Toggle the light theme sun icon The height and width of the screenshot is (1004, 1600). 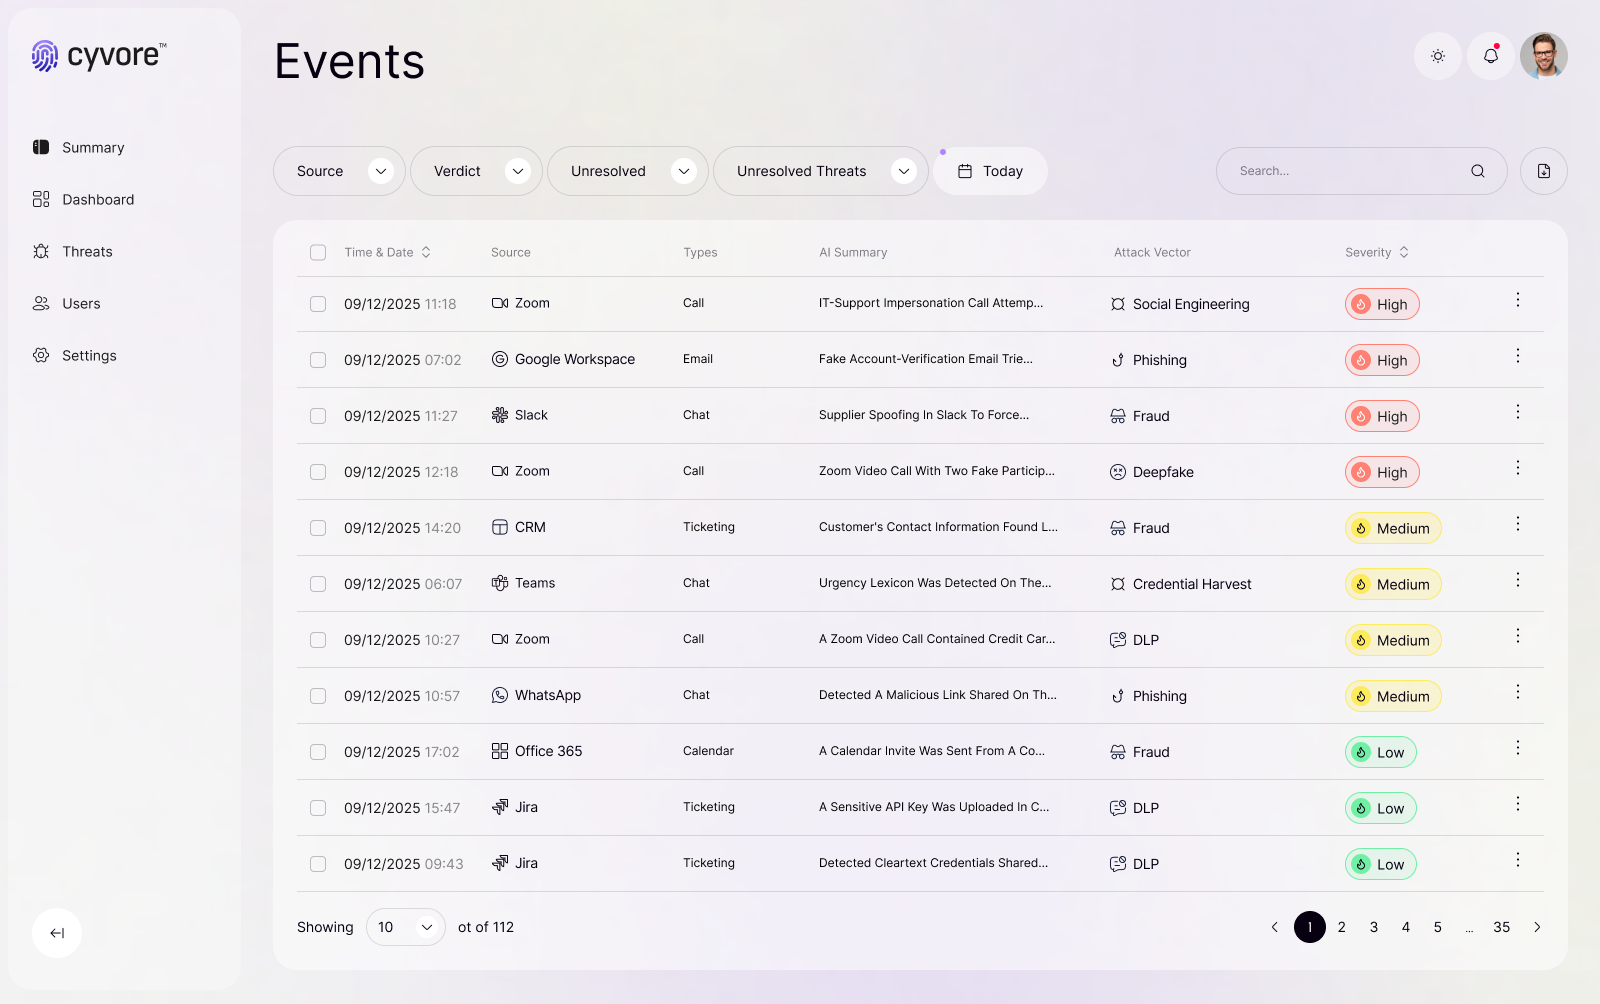point(1437,56)
